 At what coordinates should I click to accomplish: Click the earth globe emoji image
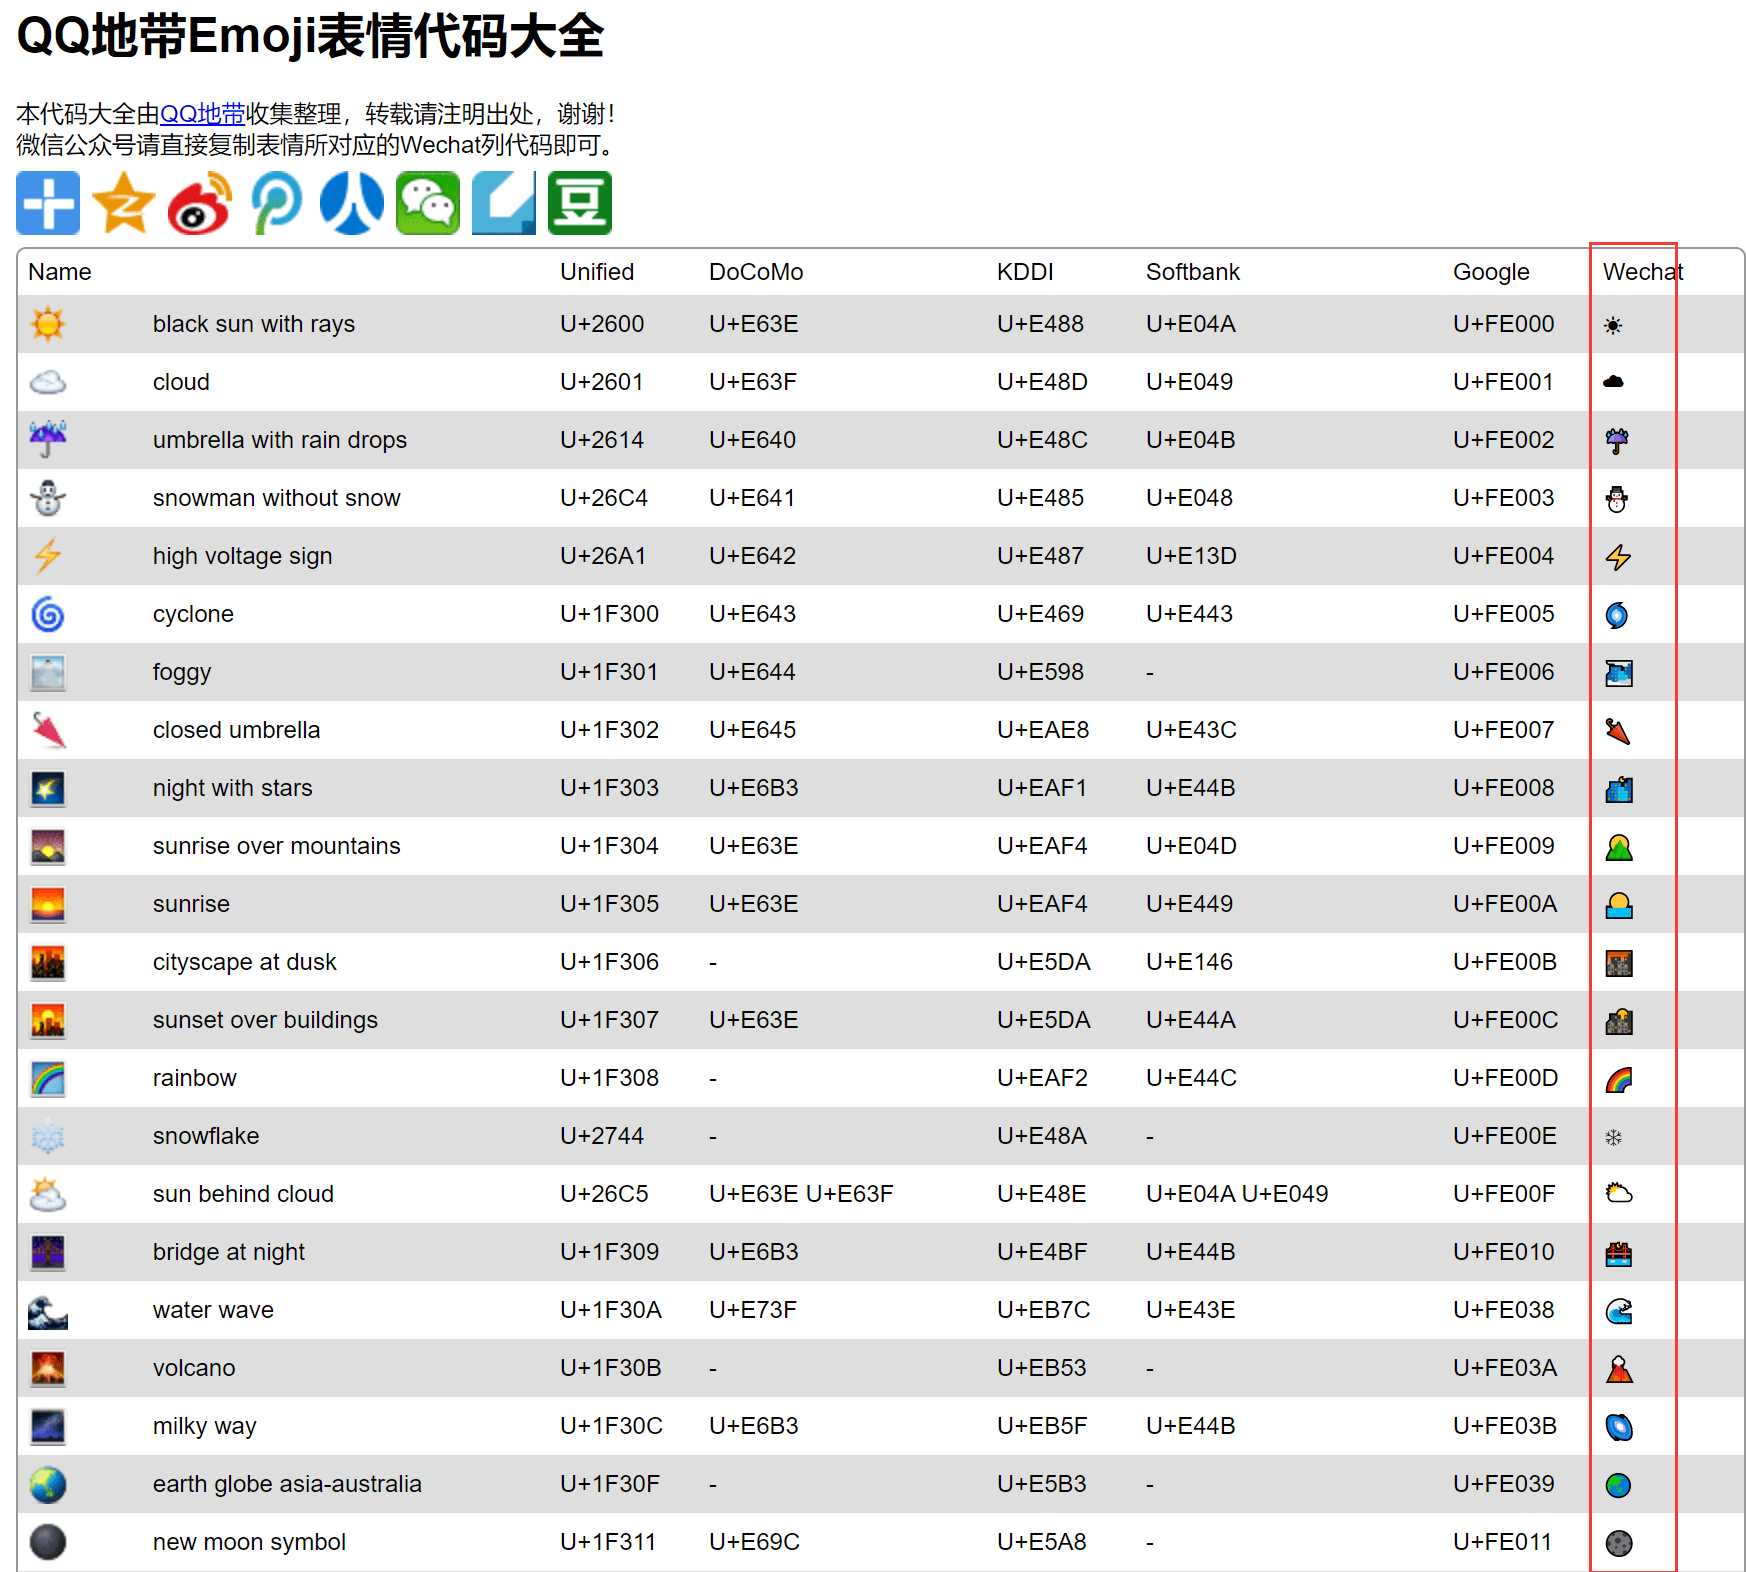(48, 1484)
